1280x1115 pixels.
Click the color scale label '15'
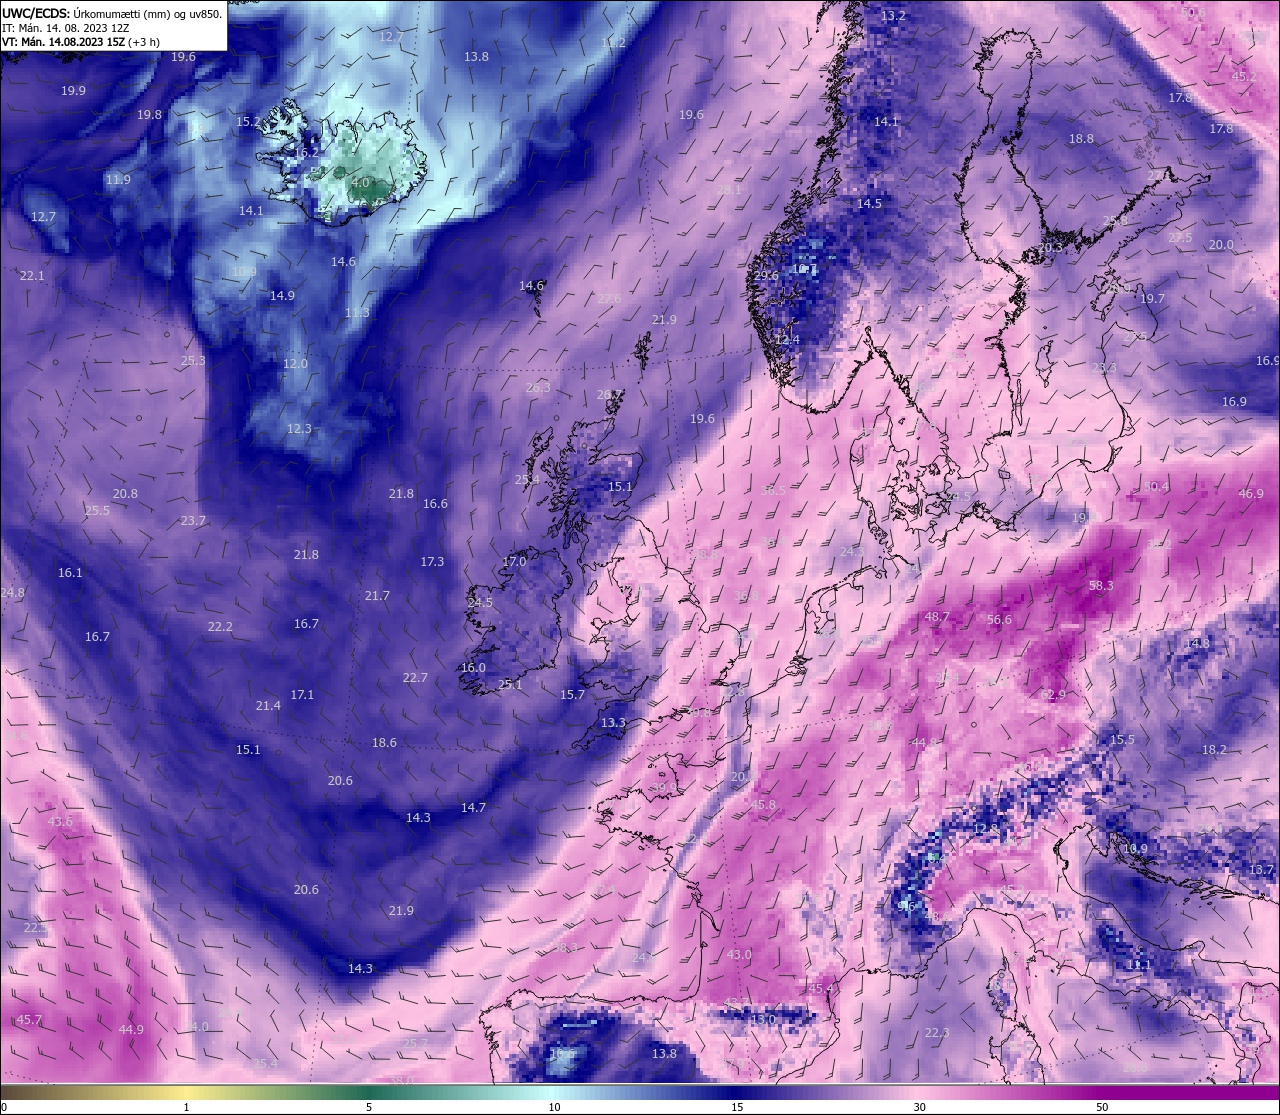click(737, 1107)
